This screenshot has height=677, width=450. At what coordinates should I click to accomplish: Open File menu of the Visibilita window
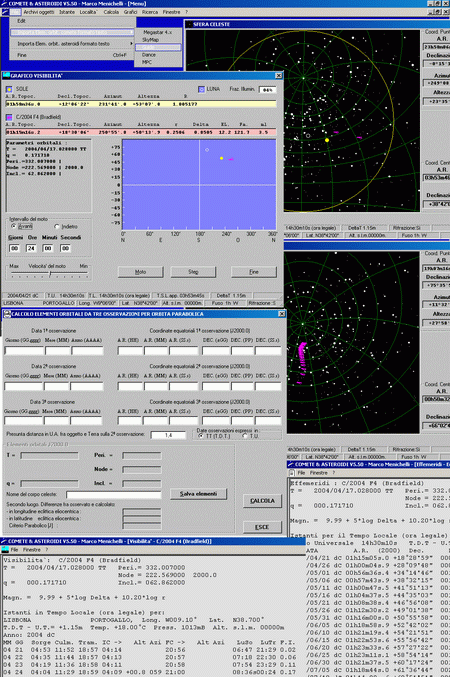click(14, 550)
